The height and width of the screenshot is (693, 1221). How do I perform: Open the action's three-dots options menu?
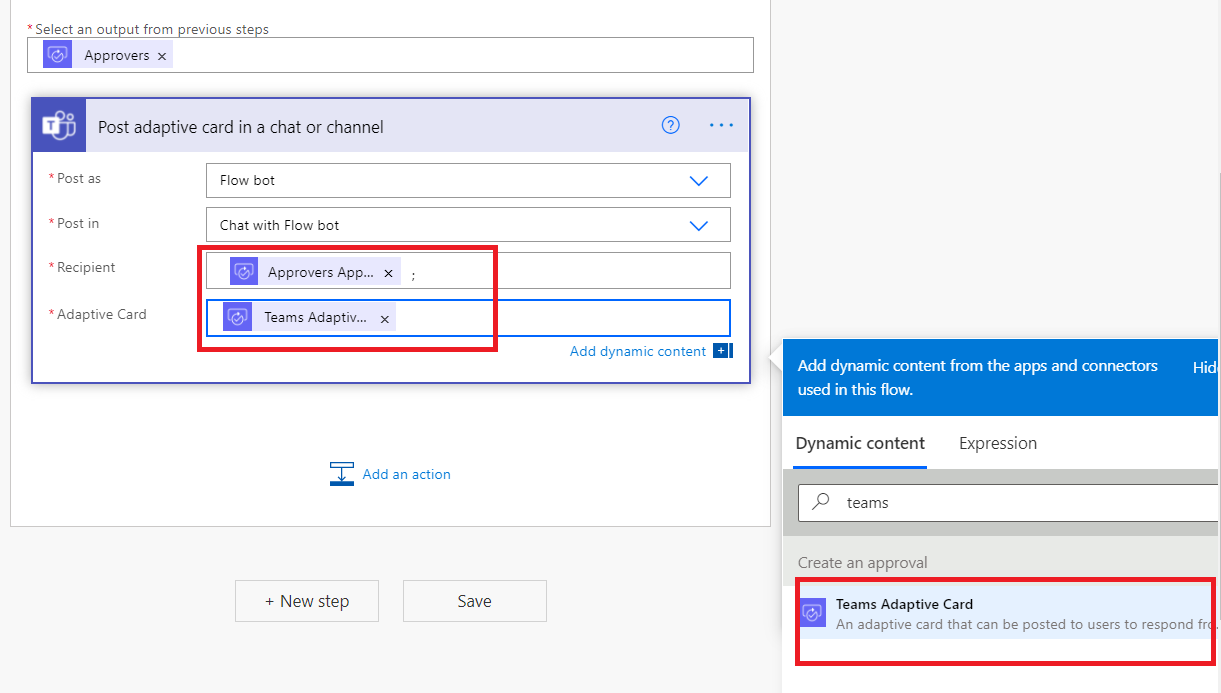click(721, 125)
